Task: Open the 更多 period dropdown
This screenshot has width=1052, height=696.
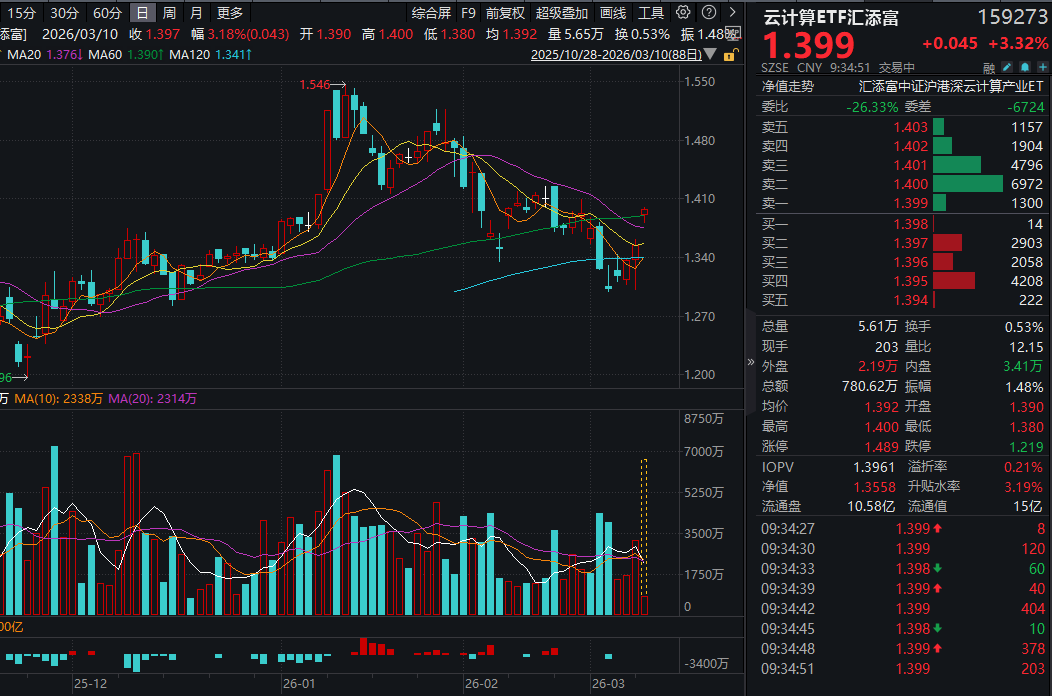Action: (x=230, y=12)
